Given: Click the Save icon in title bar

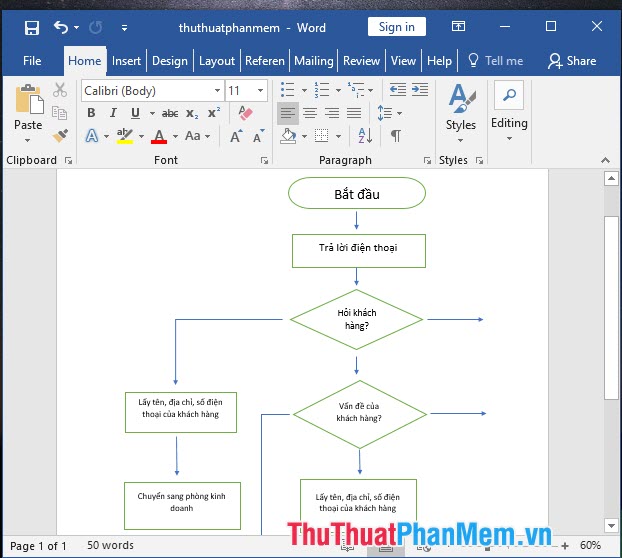Looking at the screenshot, I should (32, 27).
